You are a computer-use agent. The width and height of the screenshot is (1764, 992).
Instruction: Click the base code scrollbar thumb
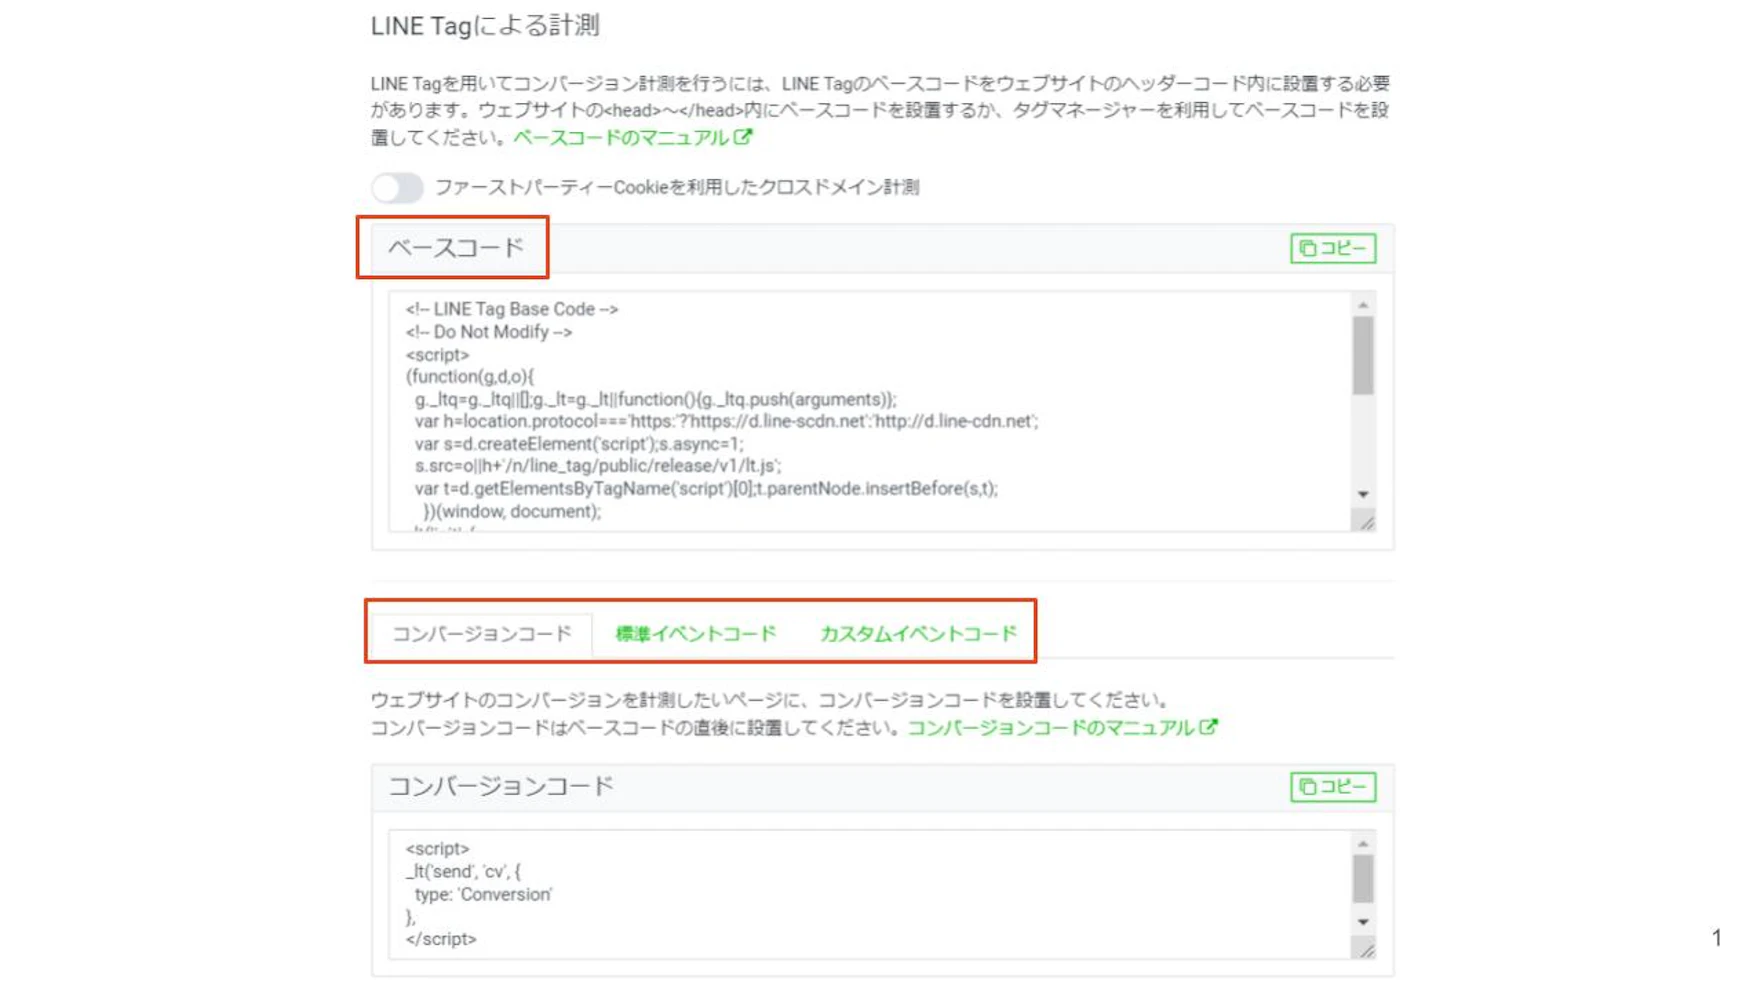[x=1363, y=355]
